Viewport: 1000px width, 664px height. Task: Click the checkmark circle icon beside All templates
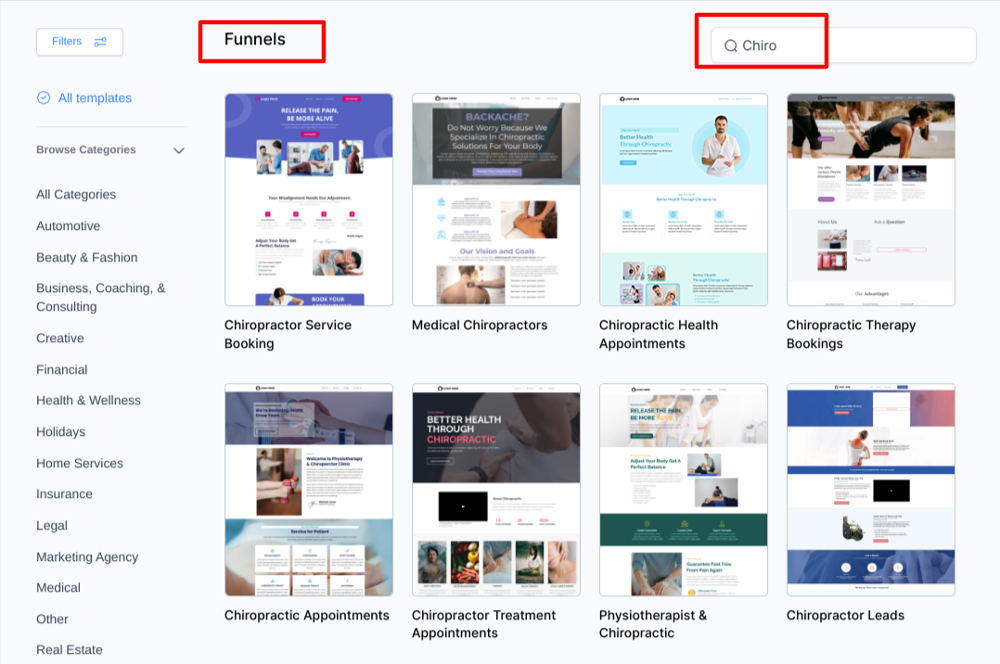[42, 97]
